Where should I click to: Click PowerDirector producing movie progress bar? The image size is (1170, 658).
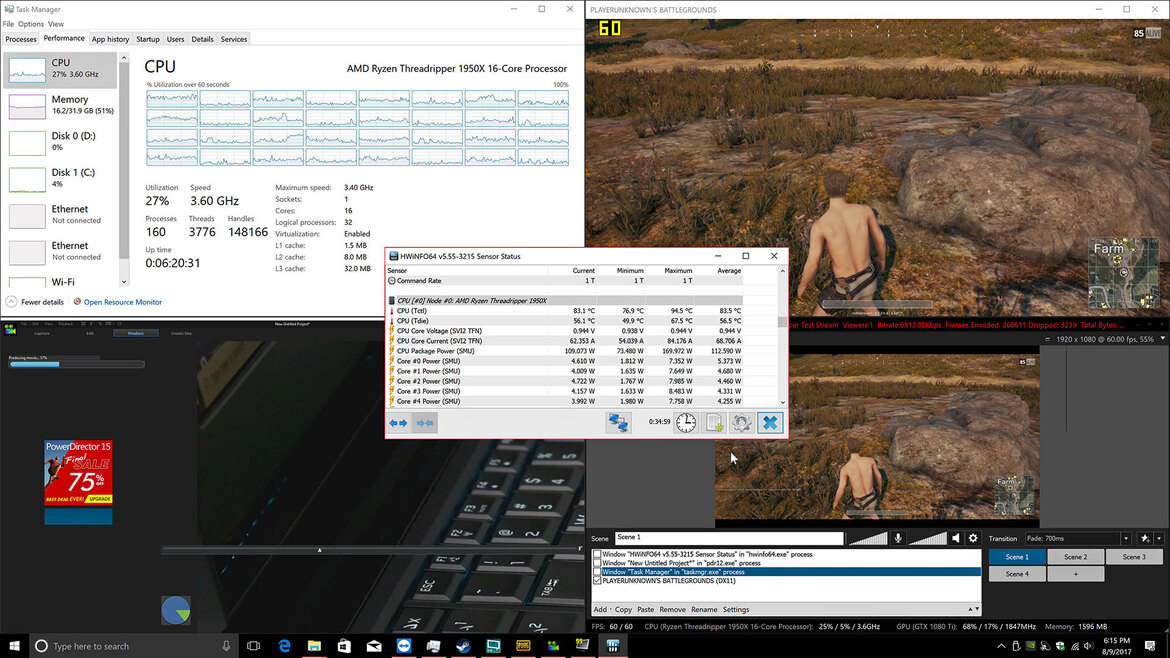pos(77,364)
